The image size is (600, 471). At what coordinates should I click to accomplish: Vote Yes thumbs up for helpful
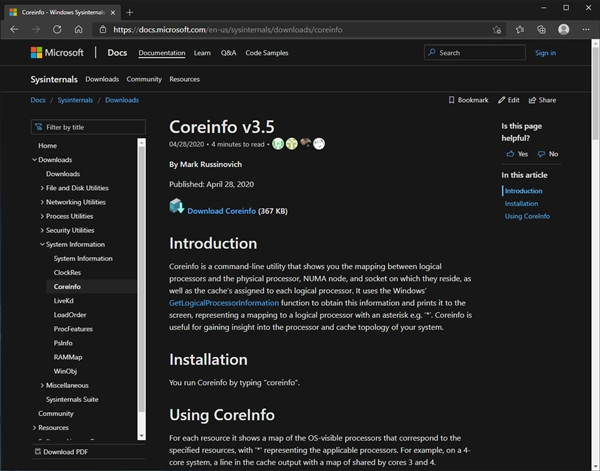click(517, 154)
